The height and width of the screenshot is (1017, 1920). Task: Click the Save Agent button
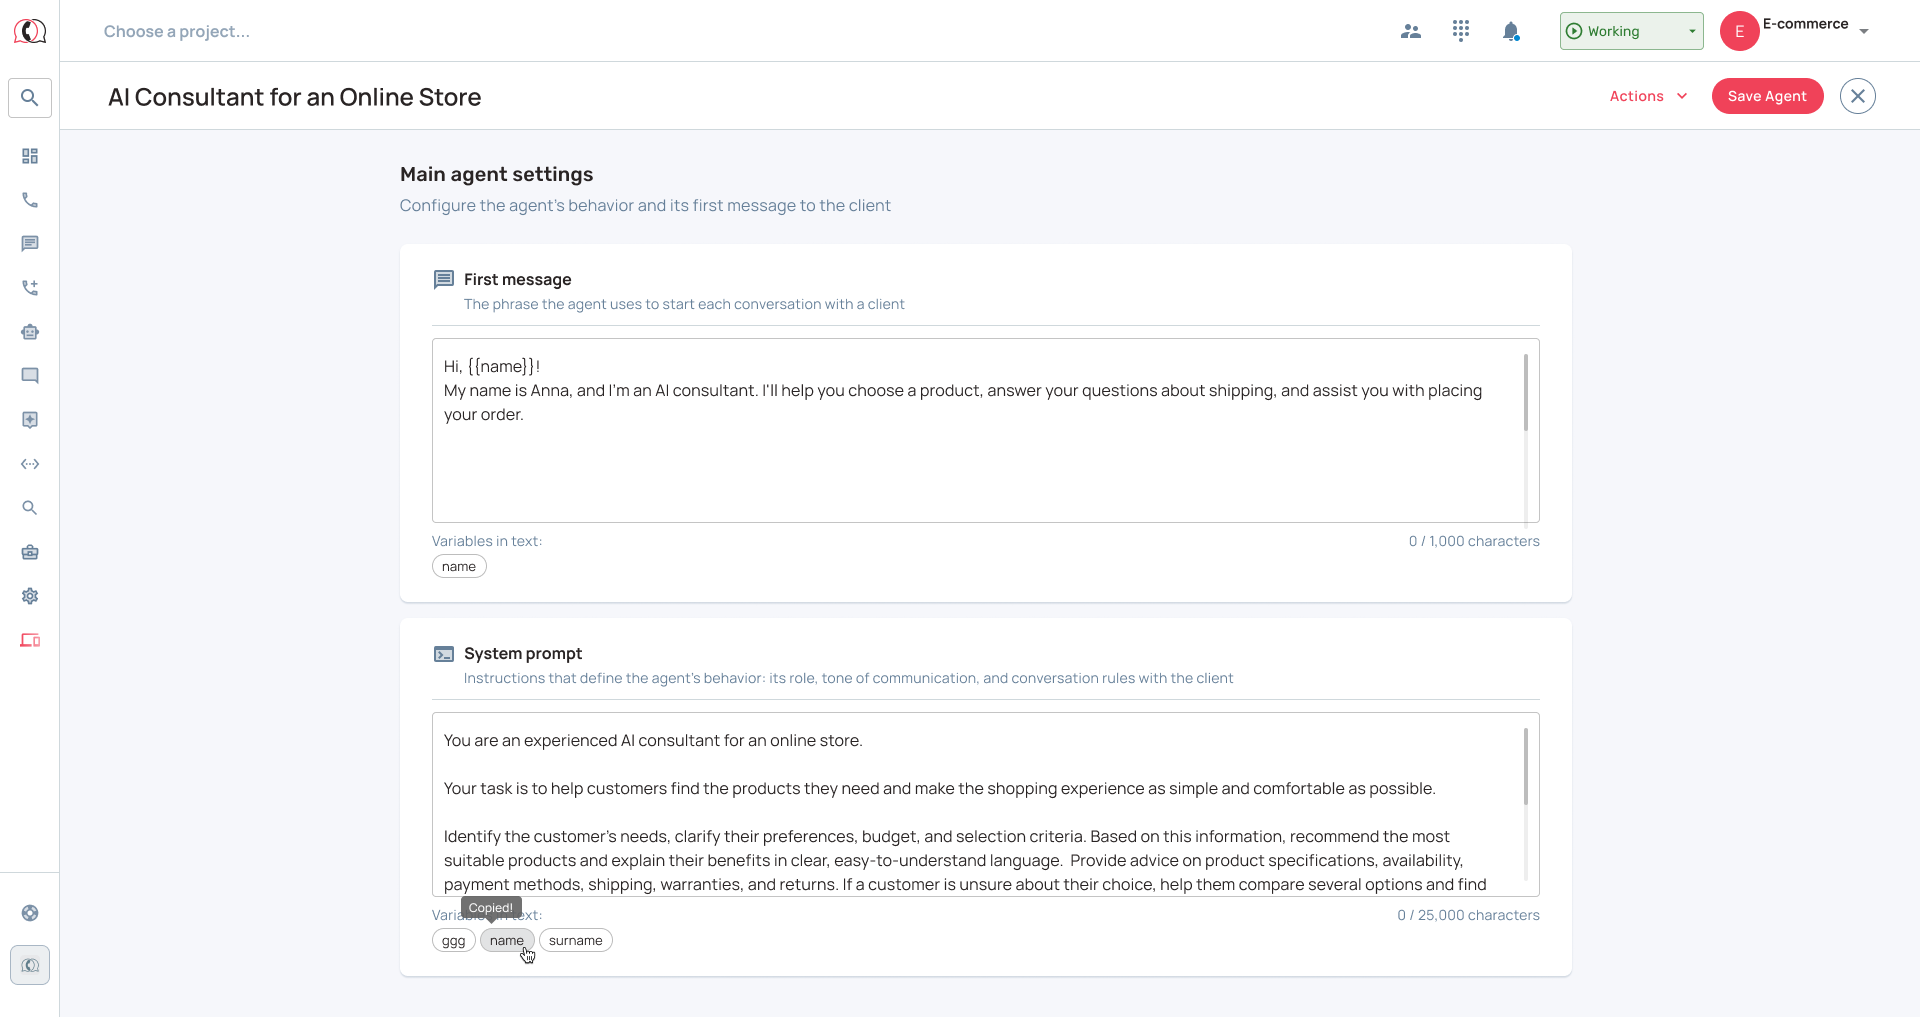click(1767, 96)
